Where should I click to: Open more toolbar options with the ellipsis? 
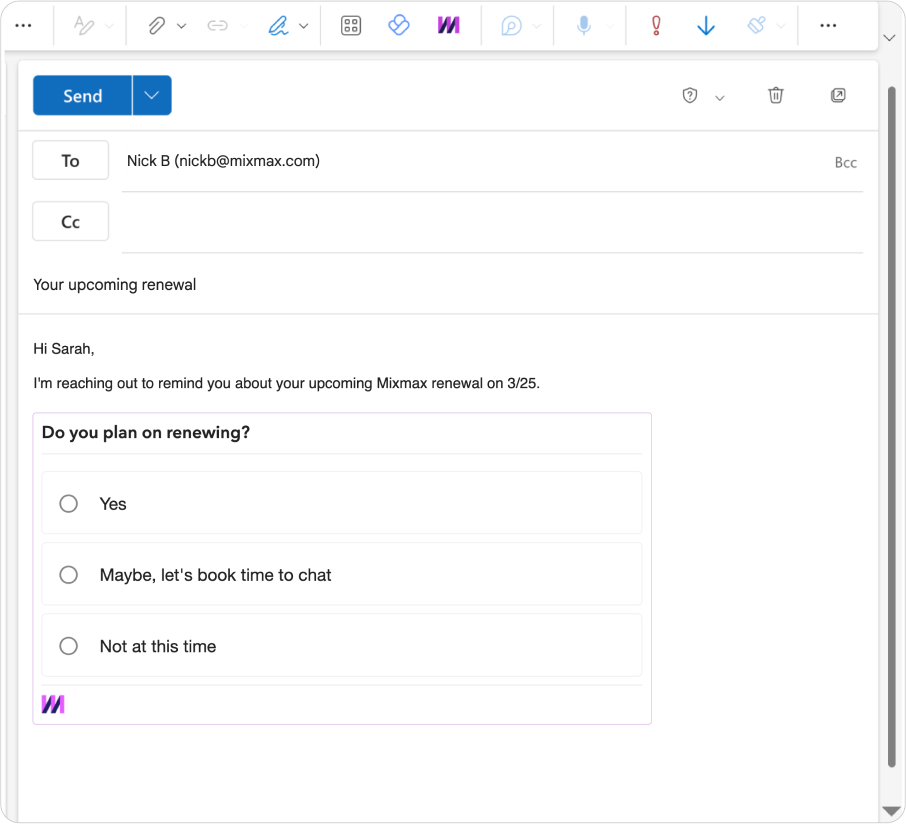(x=828, y=25)
